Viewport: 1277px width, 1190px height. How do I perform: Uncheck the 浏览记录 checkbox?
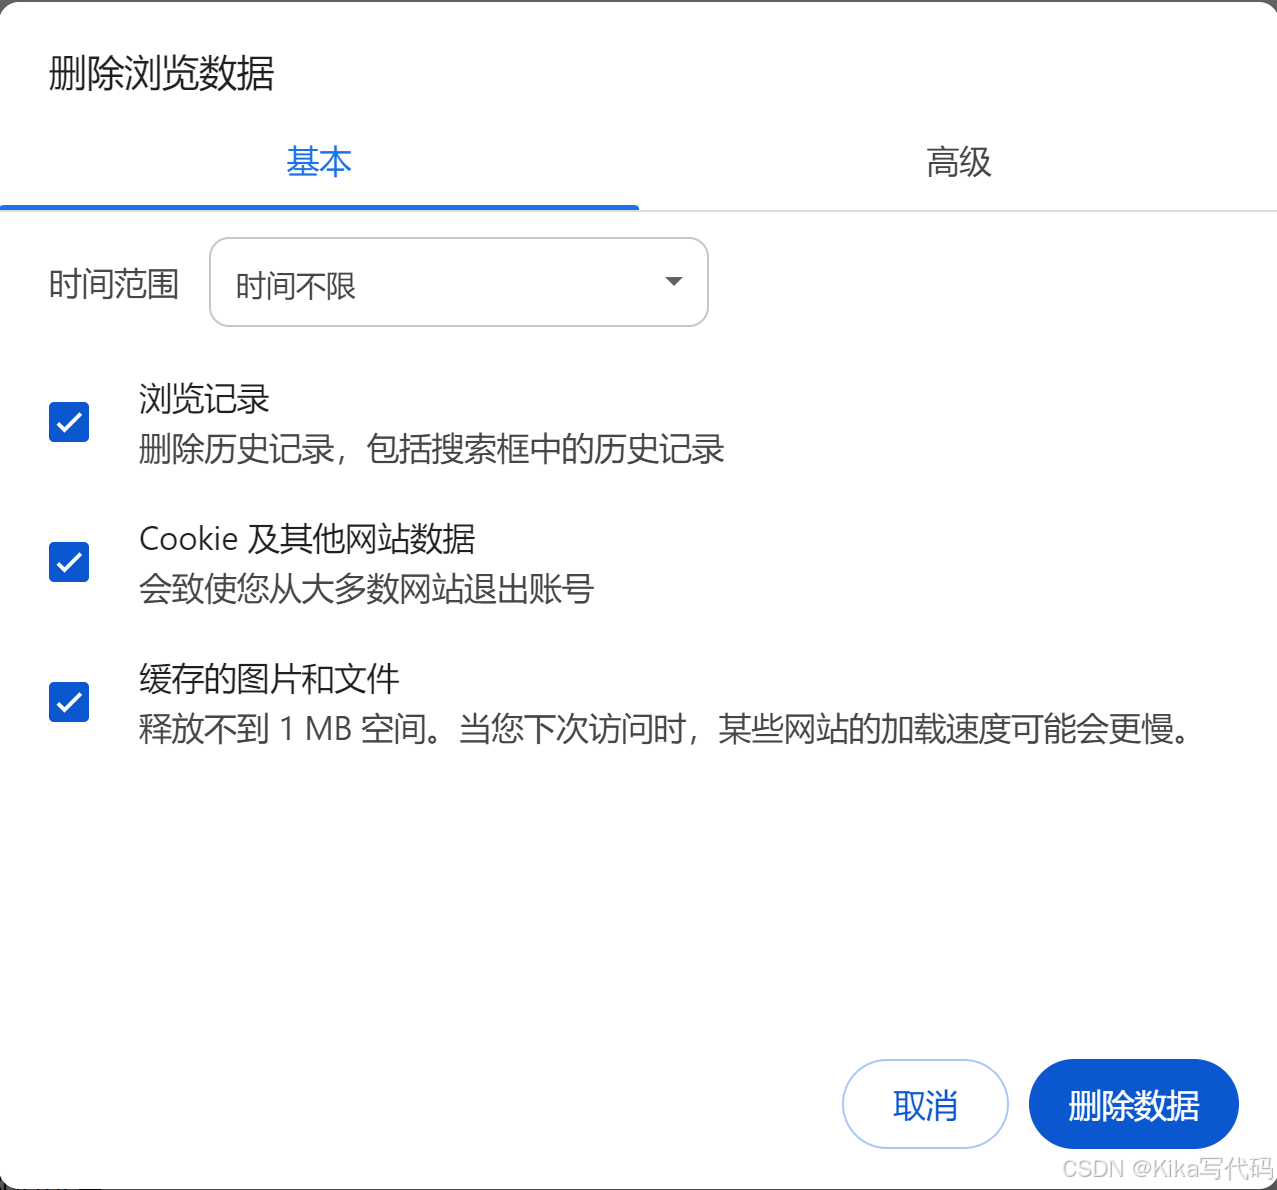click(x=69, y=422)
